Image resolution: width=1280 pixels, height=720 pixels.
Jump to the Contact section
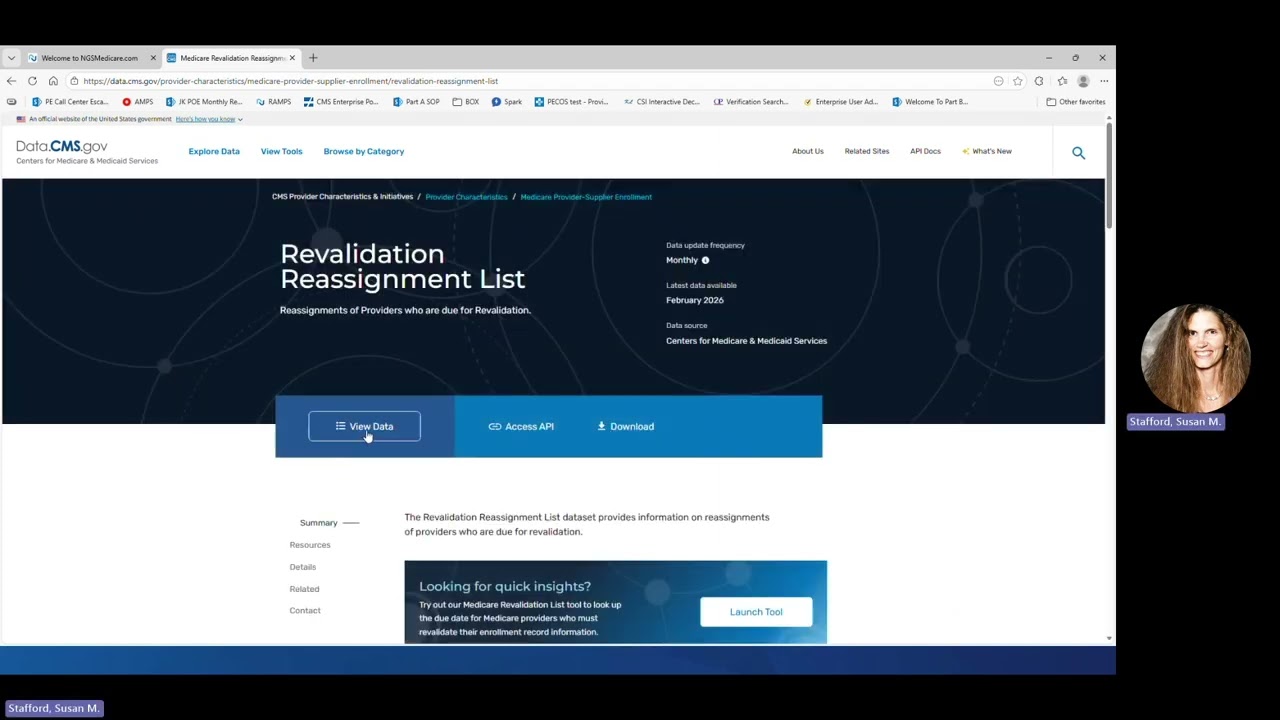305,611
